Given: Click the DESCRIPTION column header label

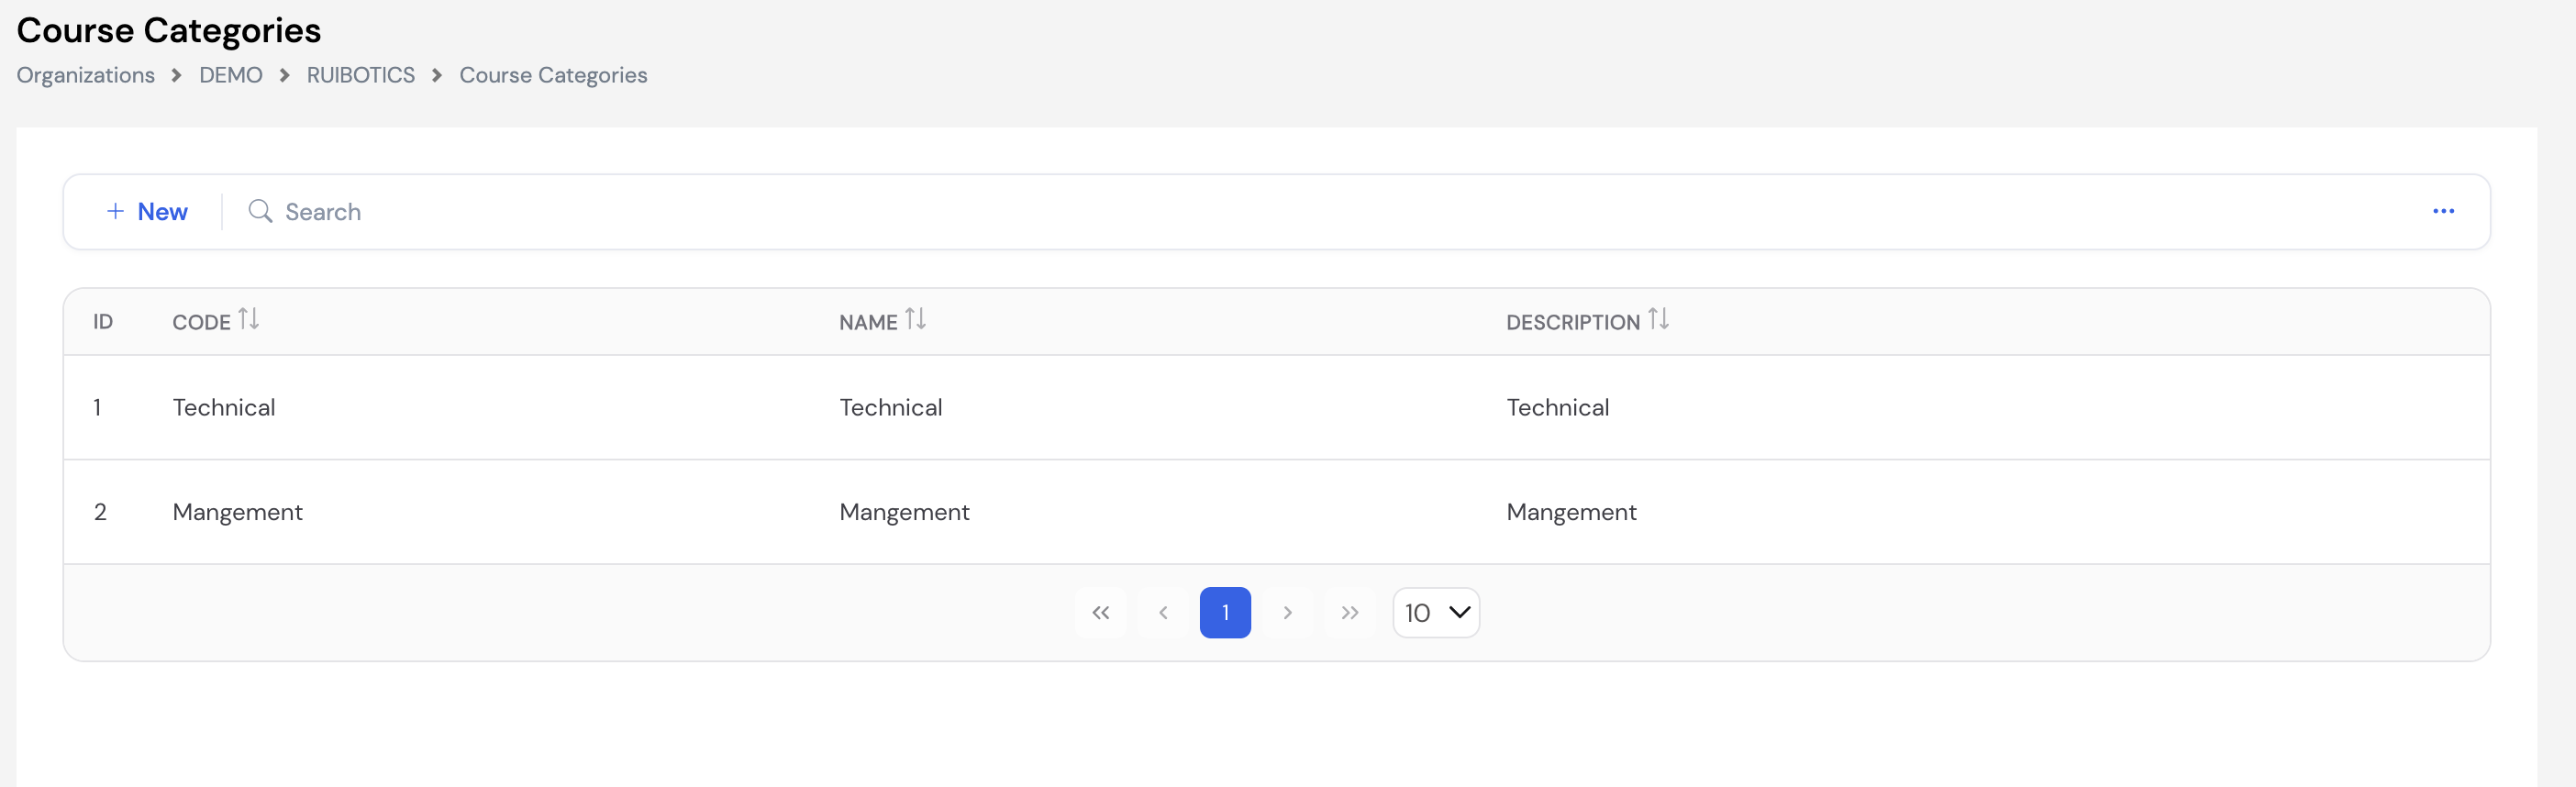Looking at the screenshot, I should point(1573,322).
